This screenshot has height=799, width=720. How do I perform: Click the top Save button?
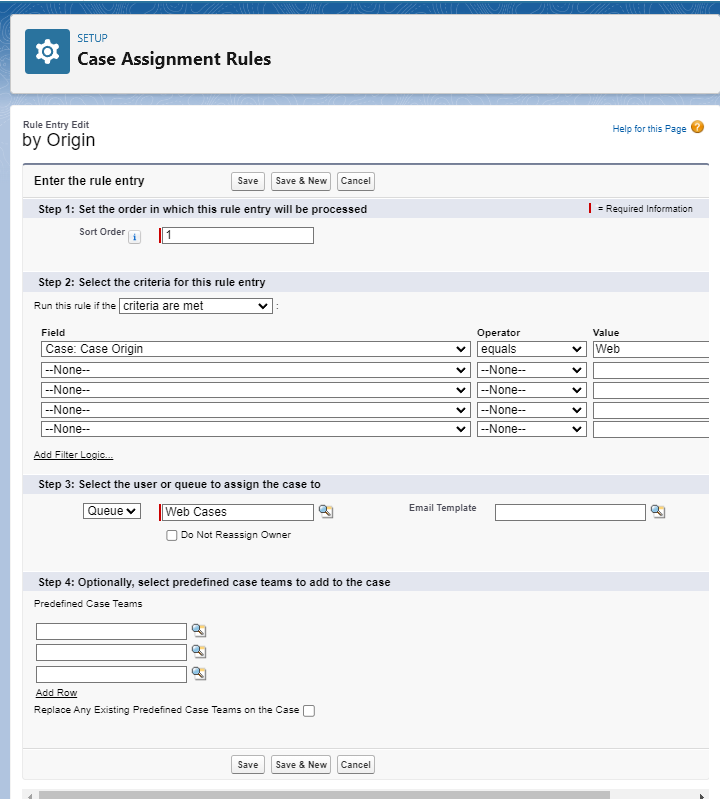tap(248, 181)
